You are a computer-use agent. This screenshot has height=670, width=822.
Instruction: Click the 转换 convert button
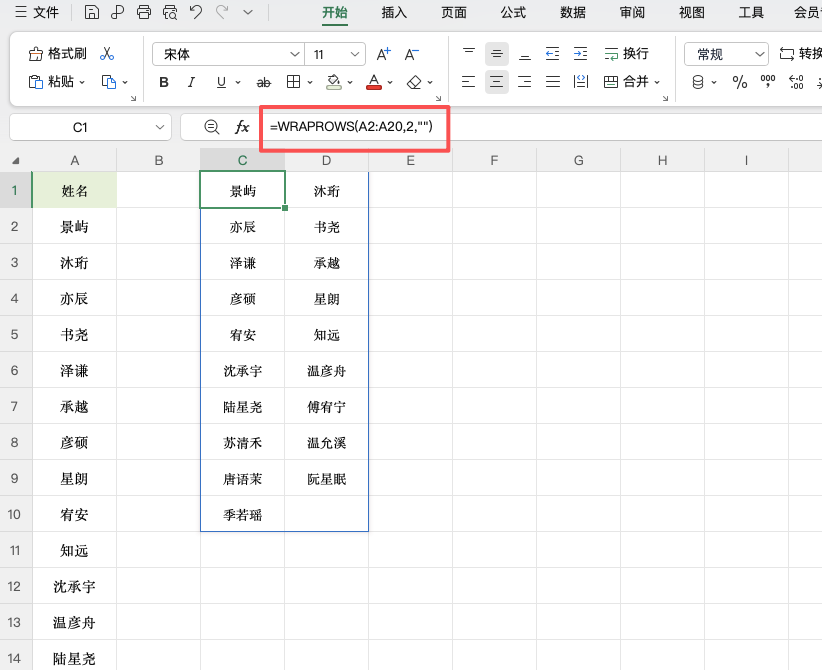(801, 53)
